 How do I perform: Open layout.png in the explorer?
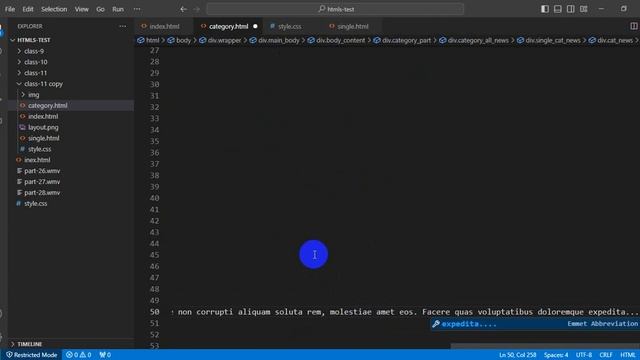pos(43,127)
